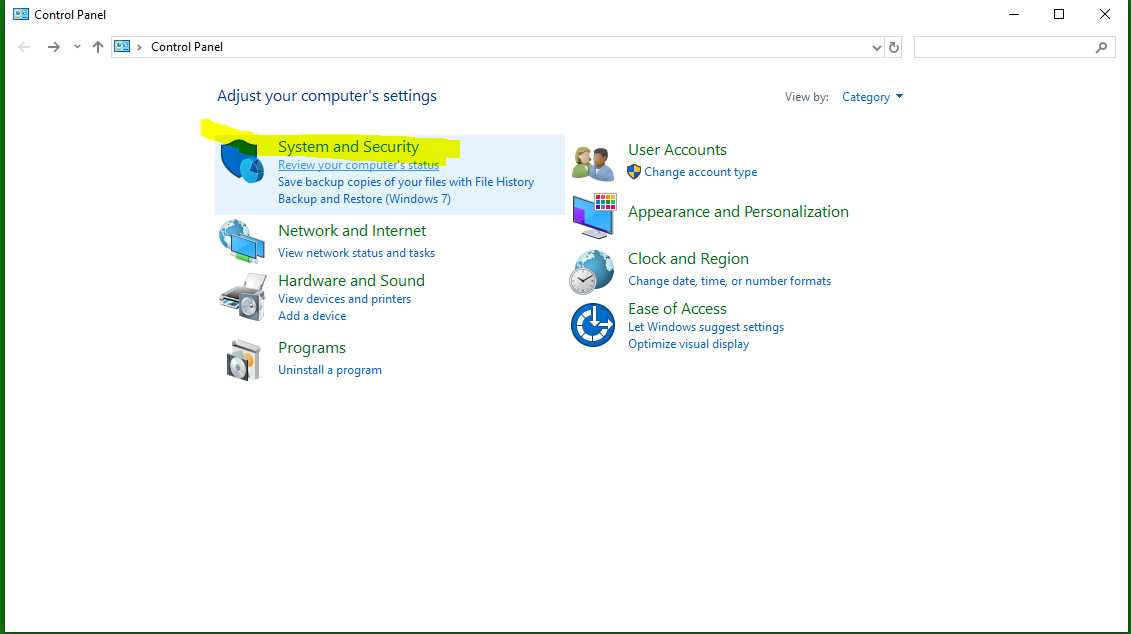Open Programs heading
This screenshot has width=1131, height=634.
click(312, 348)
